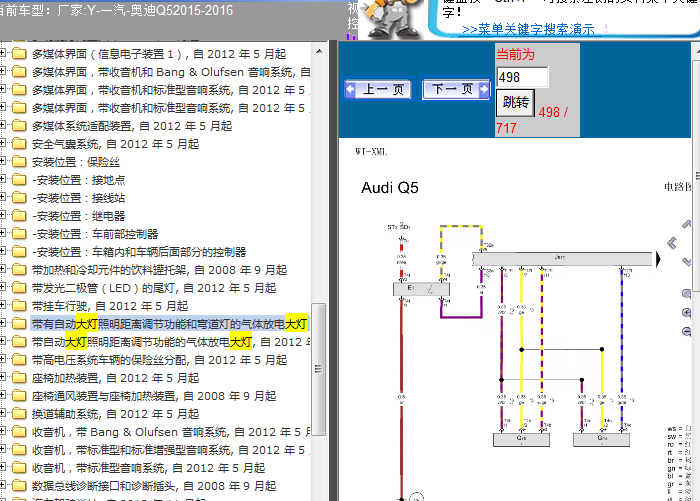
Task: Expand the -安装位置：接线站 tree node
Action: pos(2,198)
